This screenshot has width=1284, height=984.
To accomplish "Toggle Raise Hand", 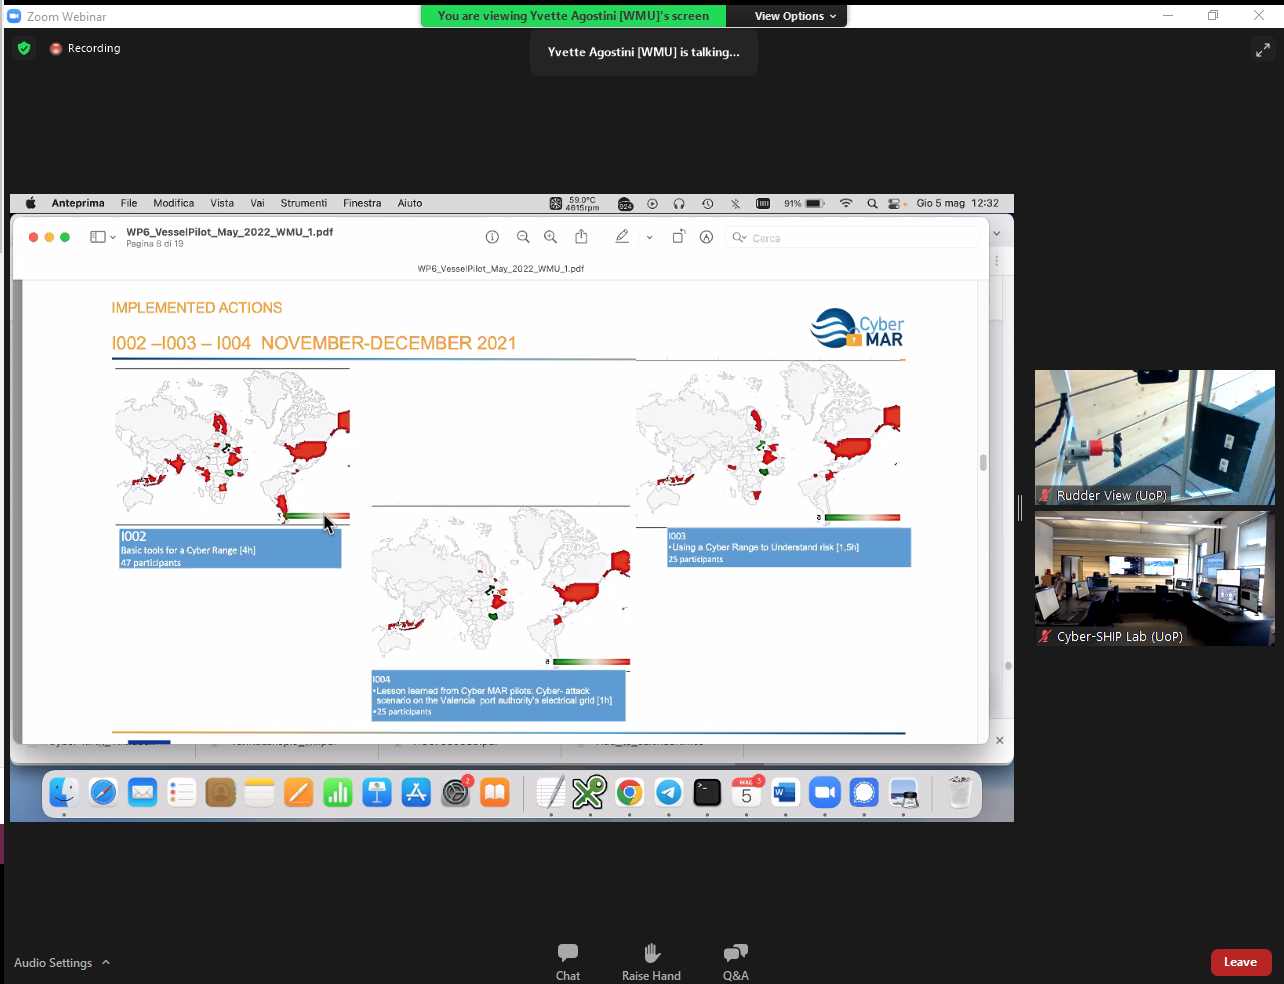I will point(651,961).
